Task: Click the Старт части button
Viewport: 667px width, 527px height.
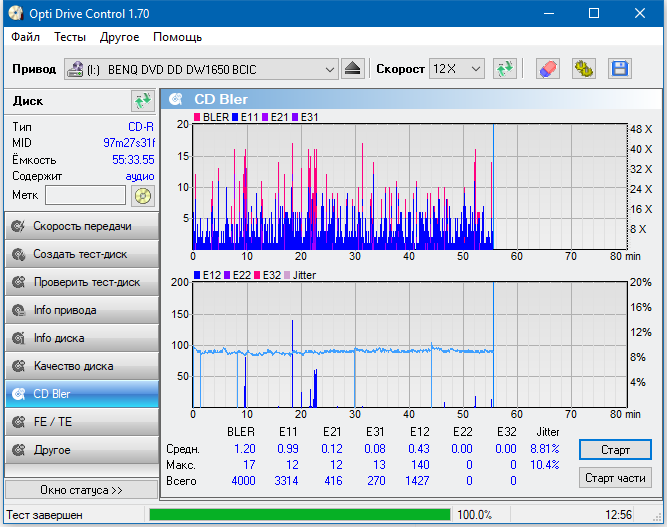Action: pyautogui.click(x=614, y=478)
